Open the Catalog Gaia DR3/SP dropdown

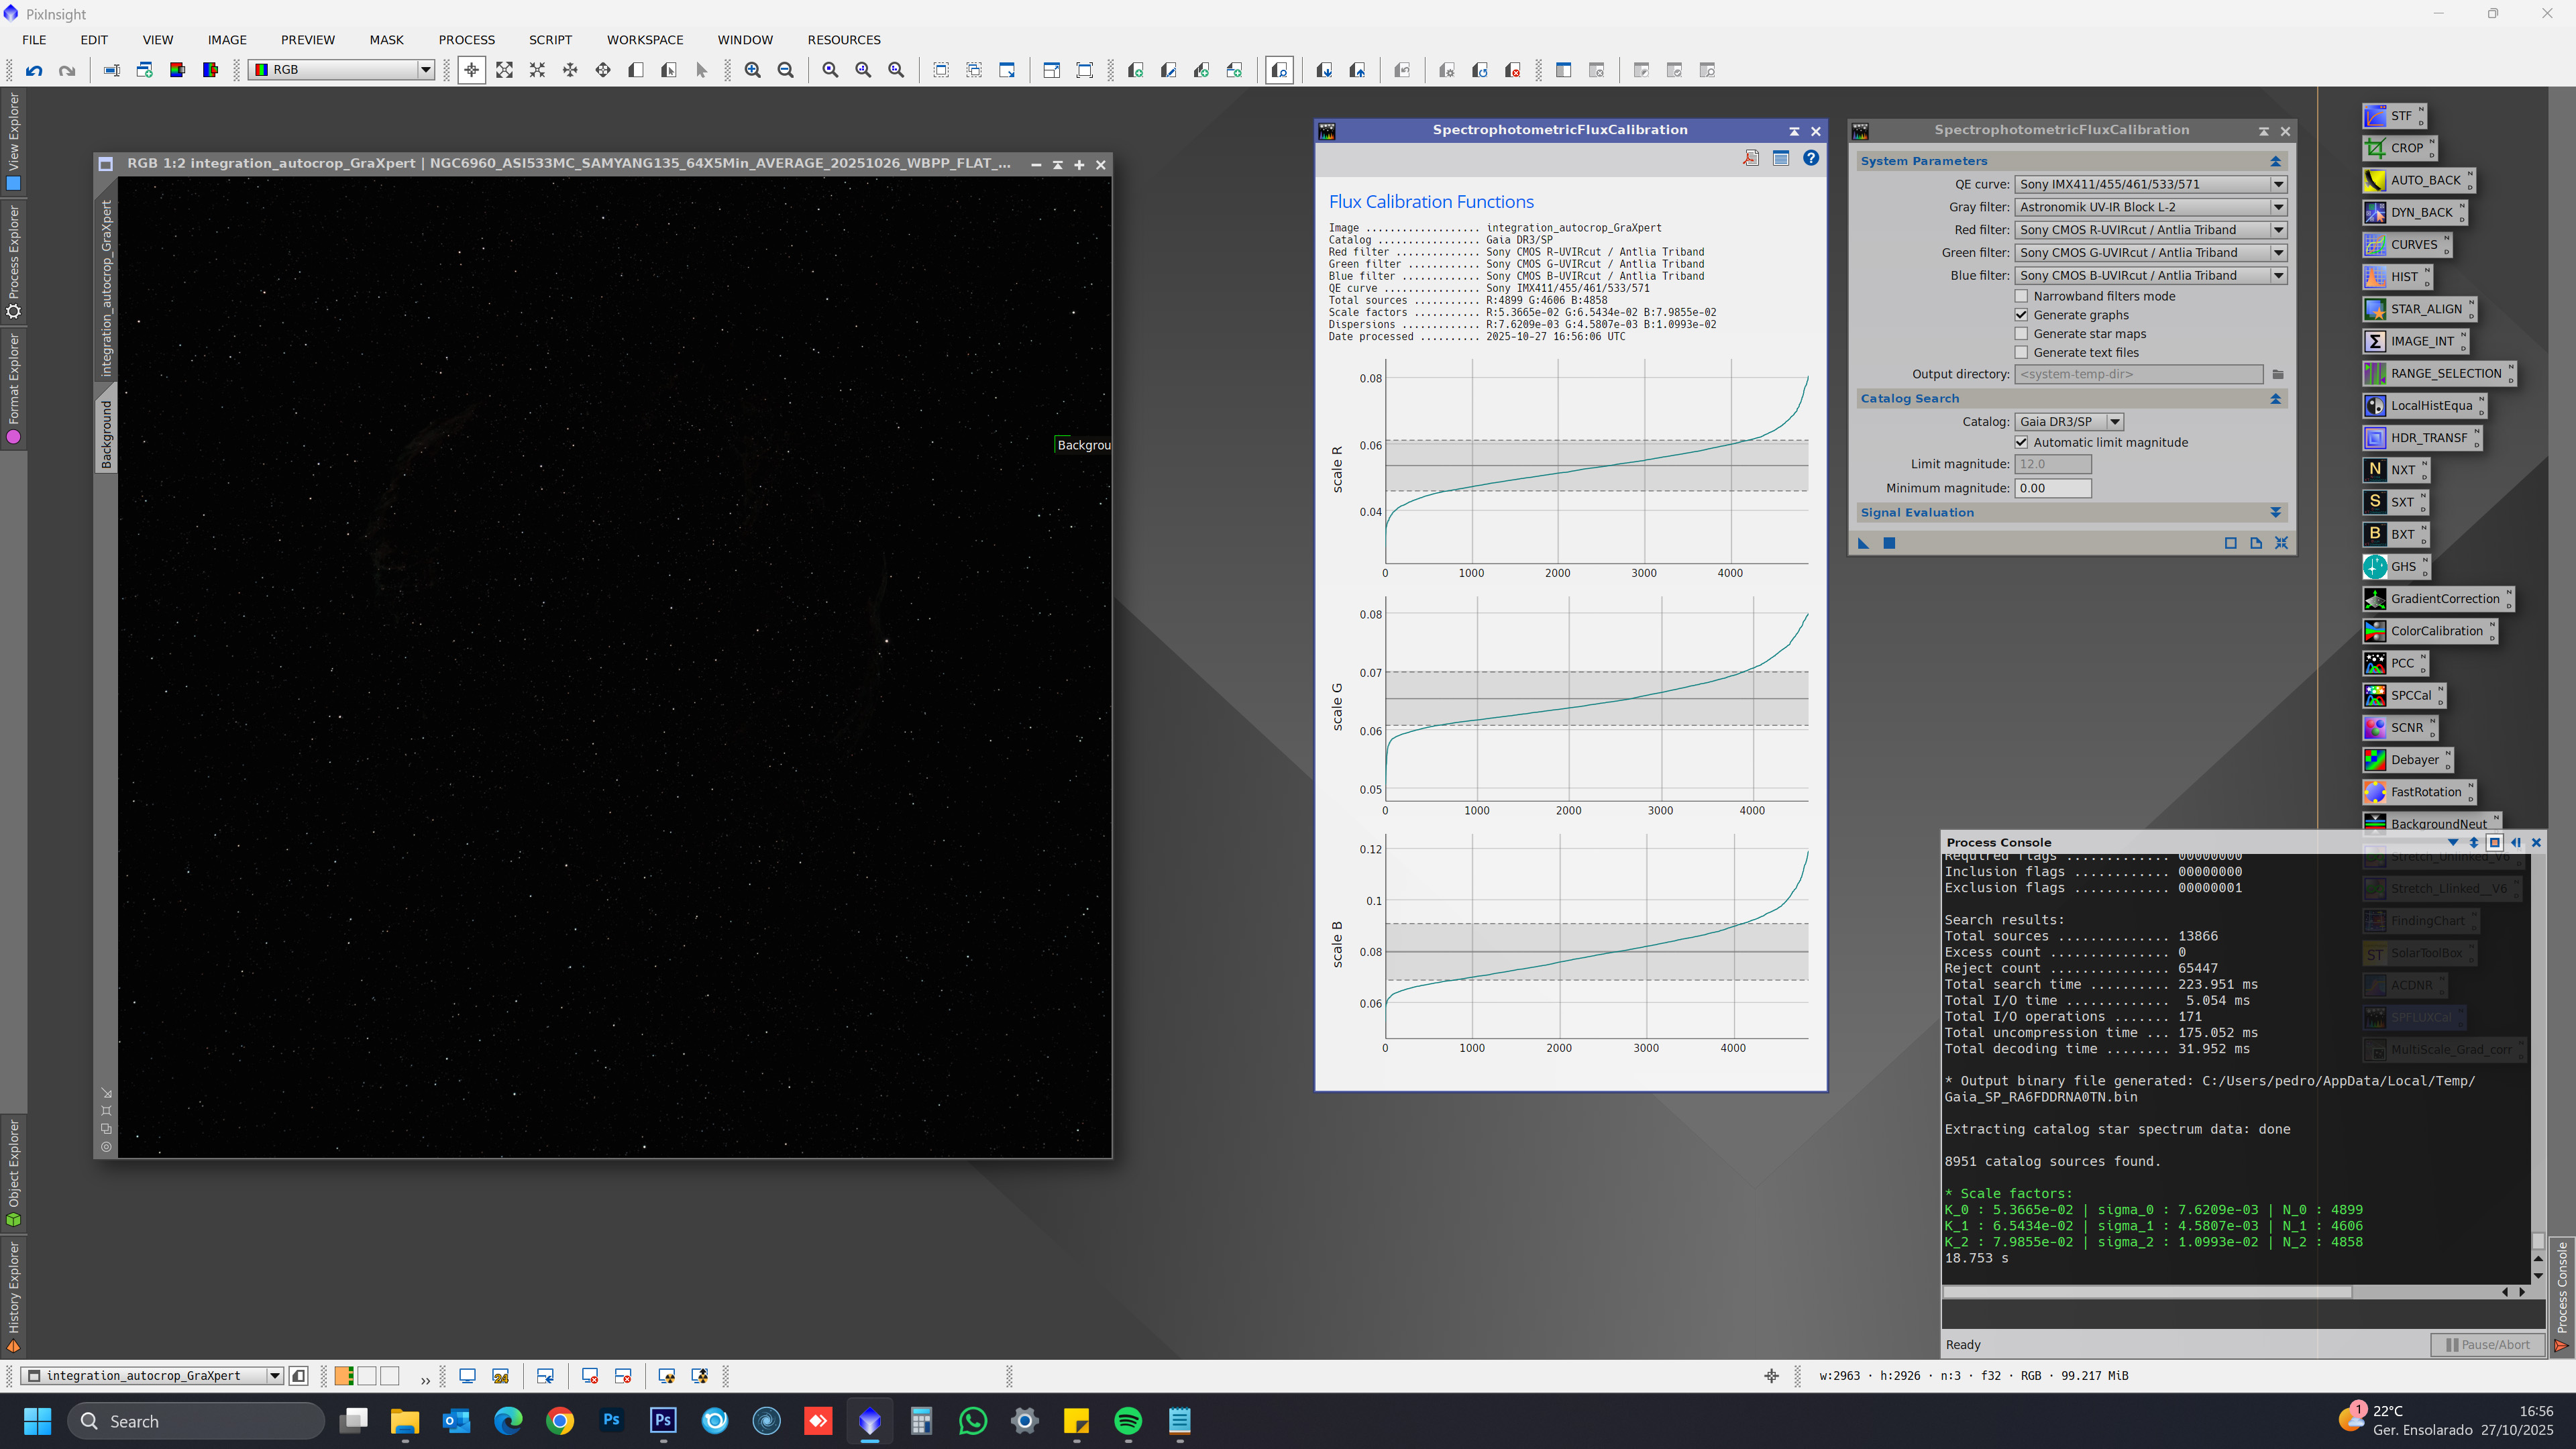pos(2068,422)
